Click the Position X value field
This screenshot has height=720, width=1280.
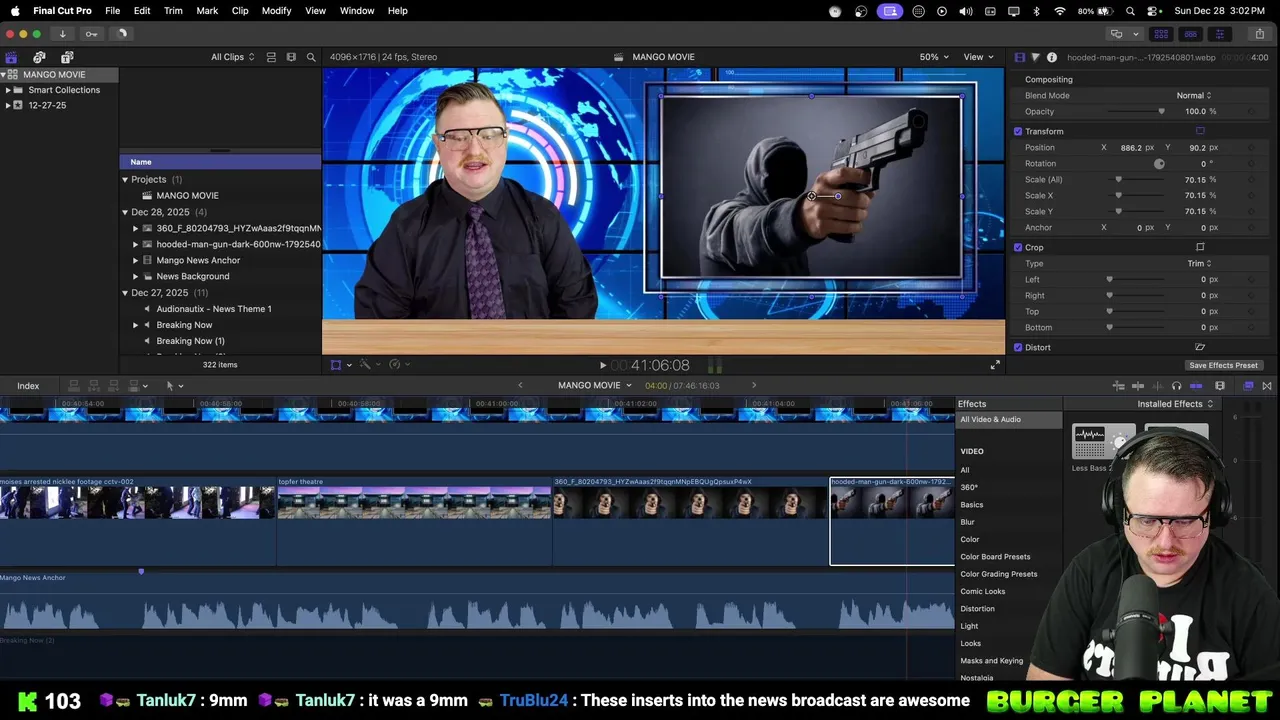(1131, 147)
